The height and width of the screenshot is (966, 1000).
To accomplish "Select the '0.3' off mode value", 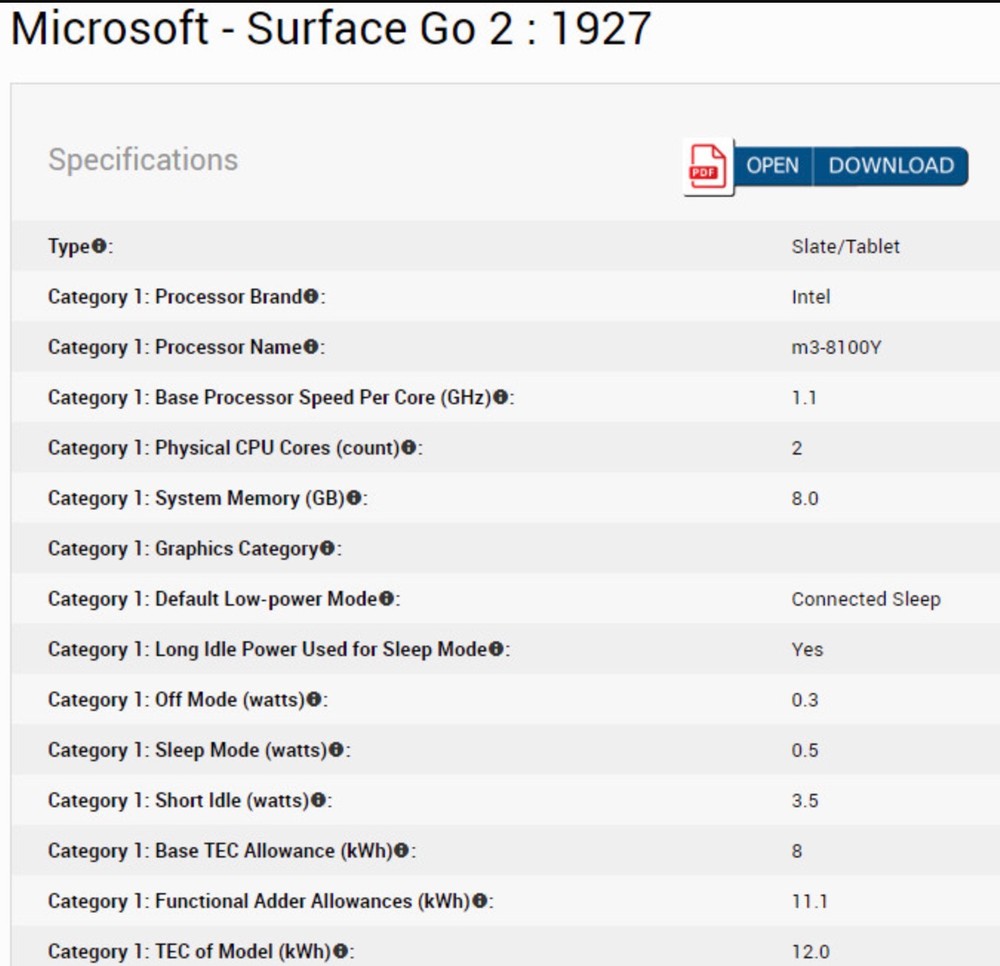I will (x=805, y=699).
